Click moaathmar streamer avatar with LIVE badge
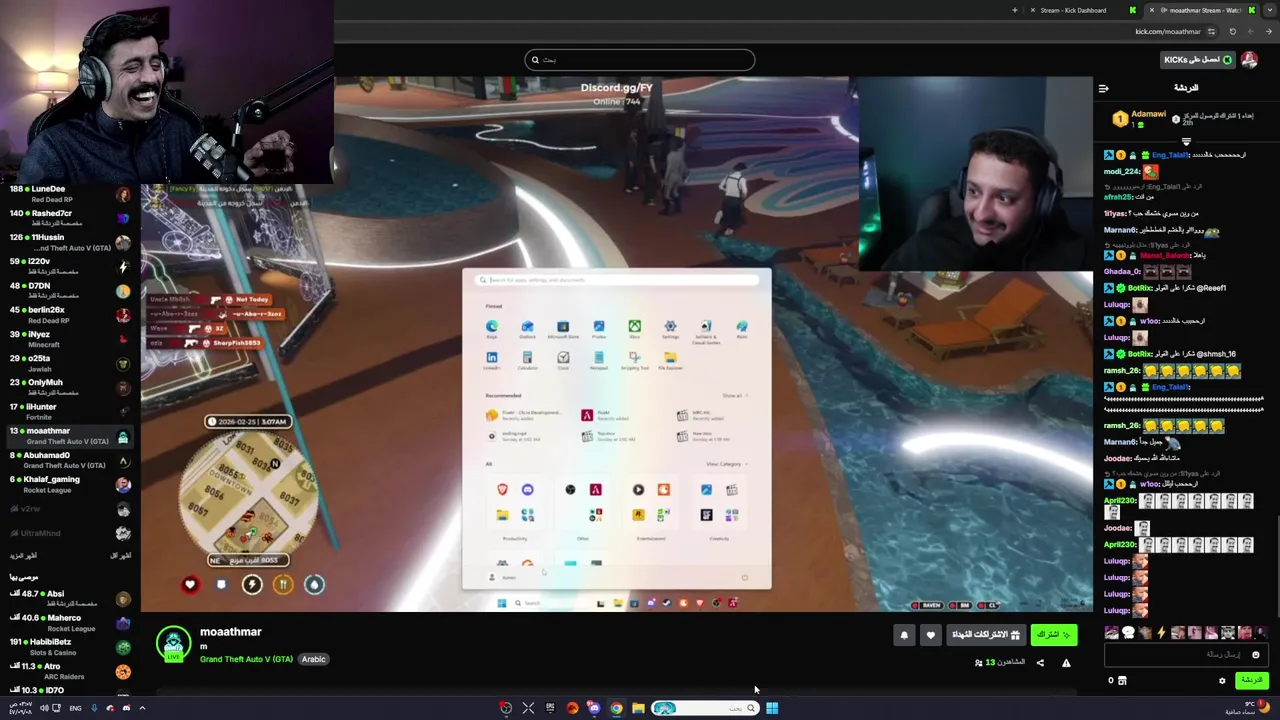Image resolution: width=1280 pixels, height=720 pixels. click(173, 644)
